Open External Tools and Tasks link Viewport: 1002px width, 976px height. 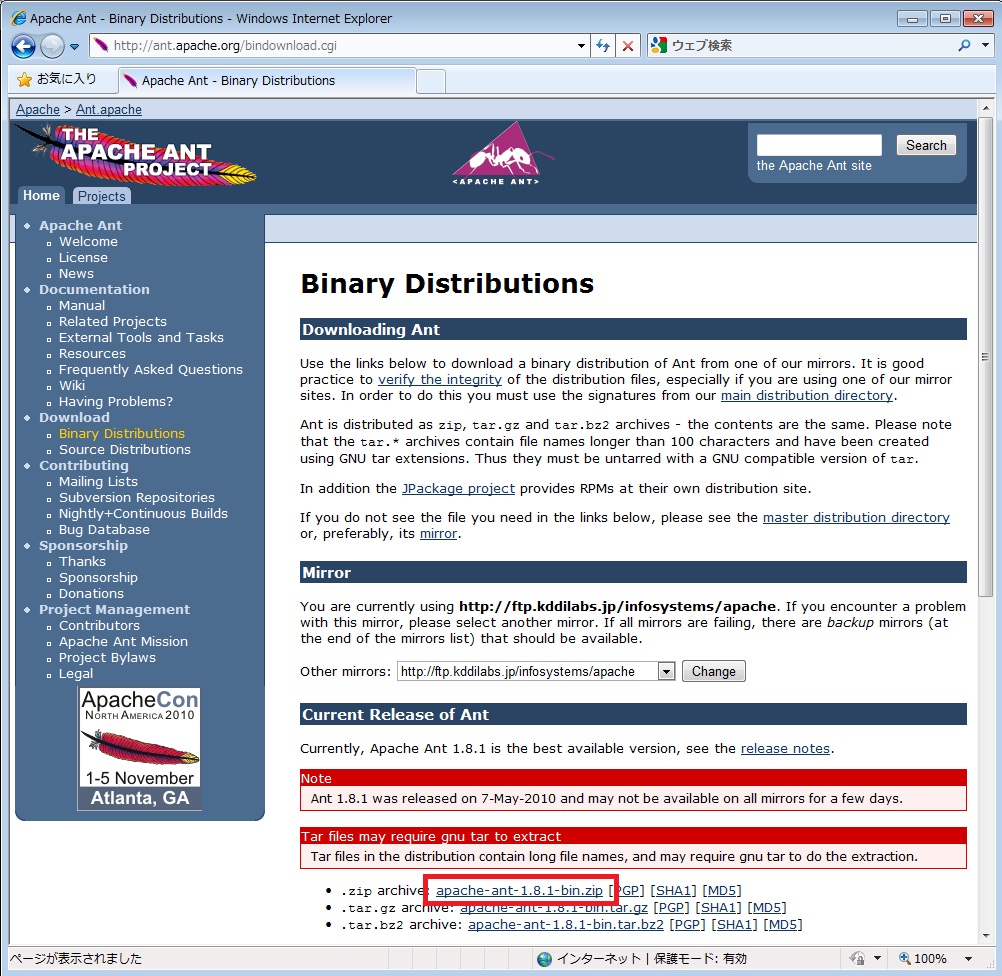point(141,337)
